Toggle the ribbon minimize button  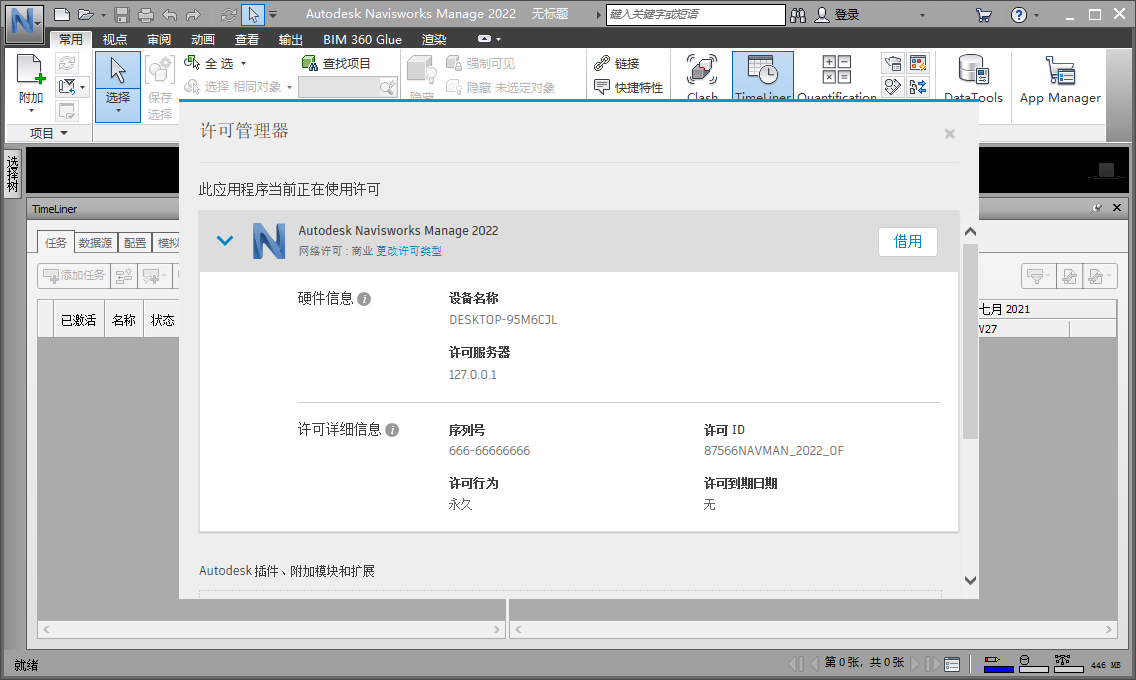coord(485,39)
